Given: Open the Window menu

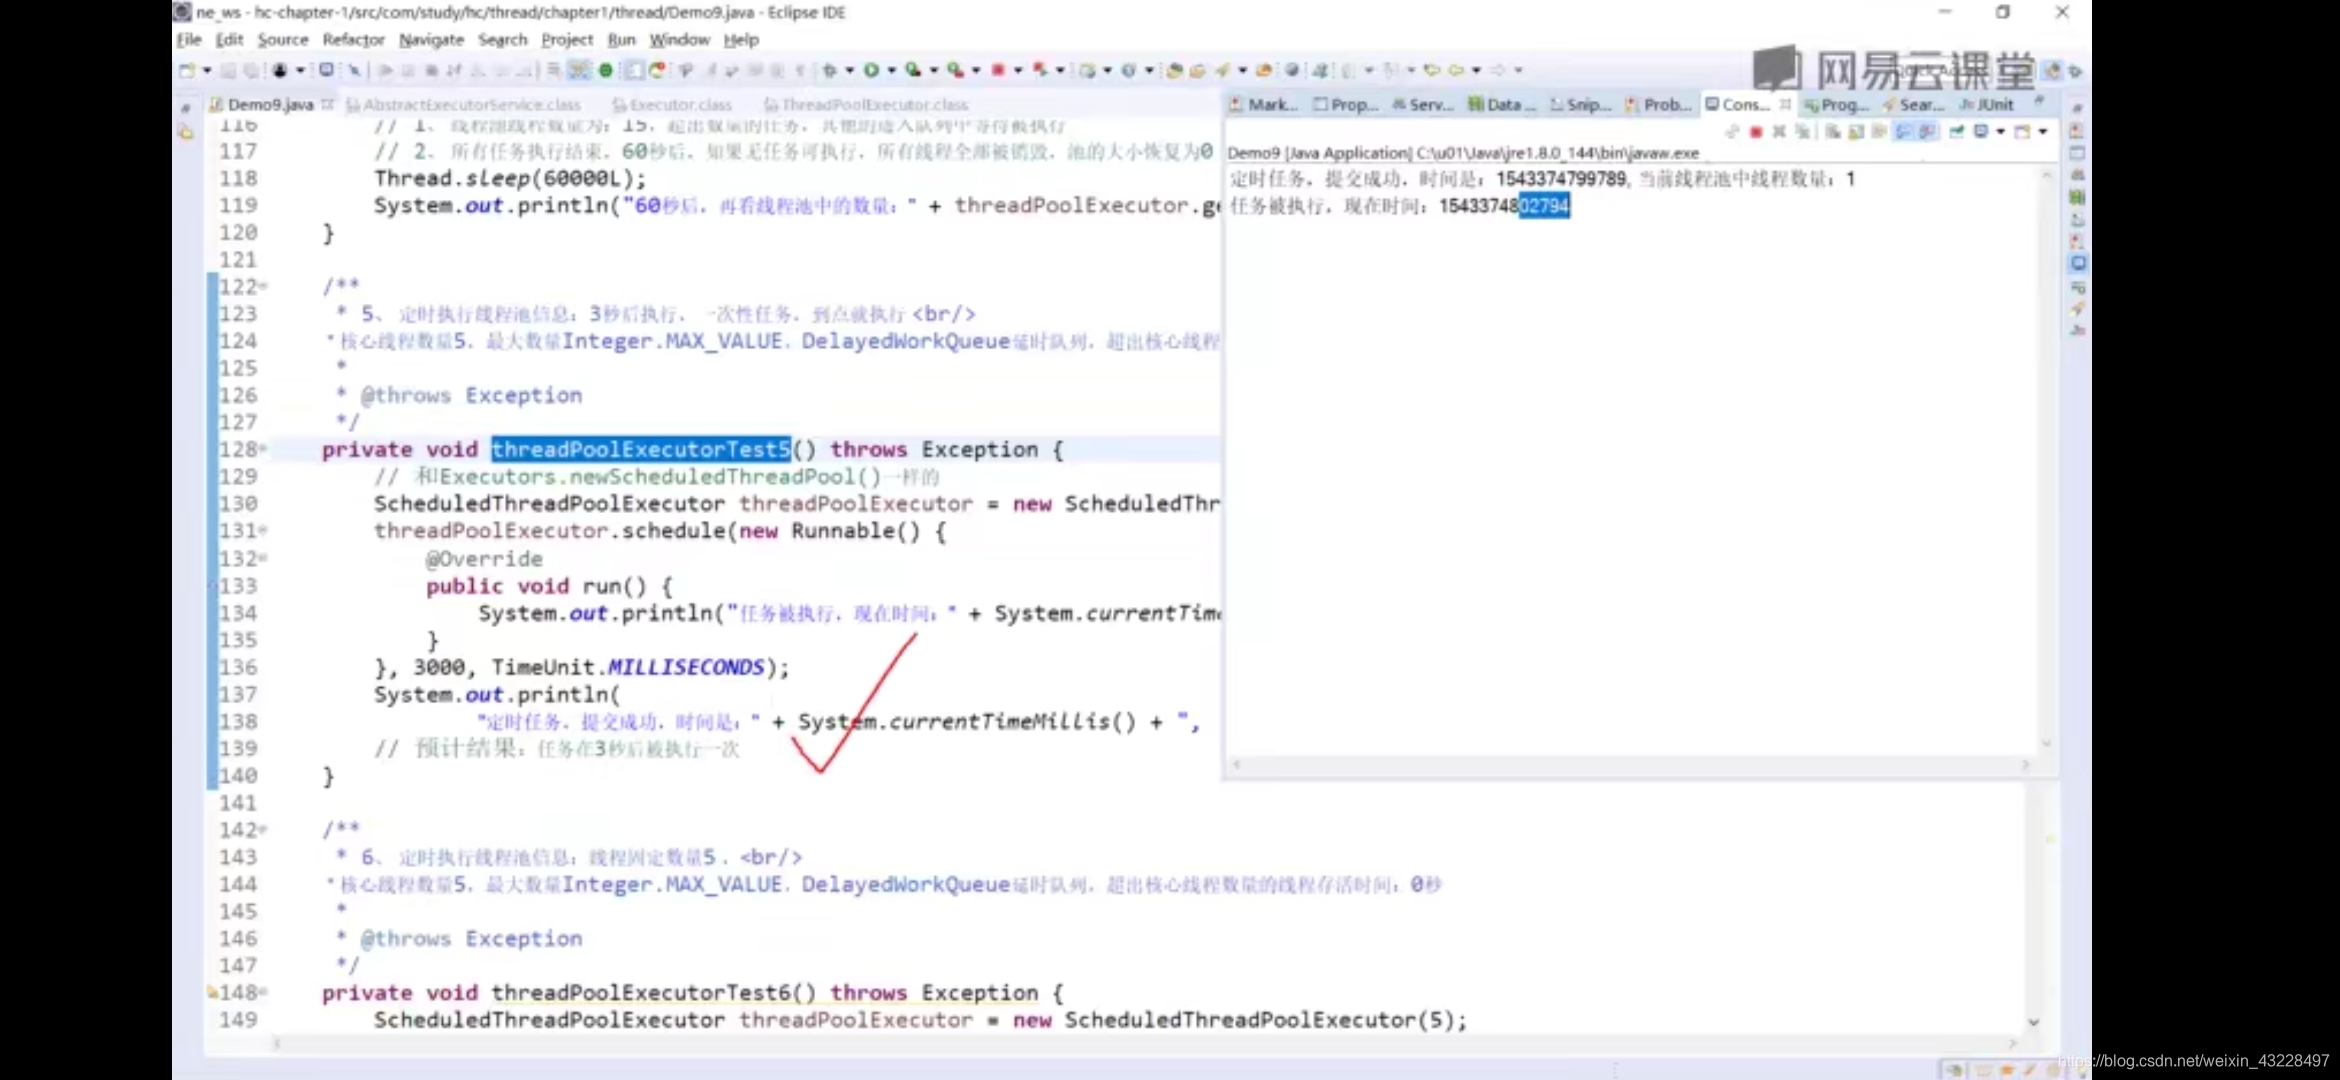Looking at the screenshot, I should tap(679, 40).
